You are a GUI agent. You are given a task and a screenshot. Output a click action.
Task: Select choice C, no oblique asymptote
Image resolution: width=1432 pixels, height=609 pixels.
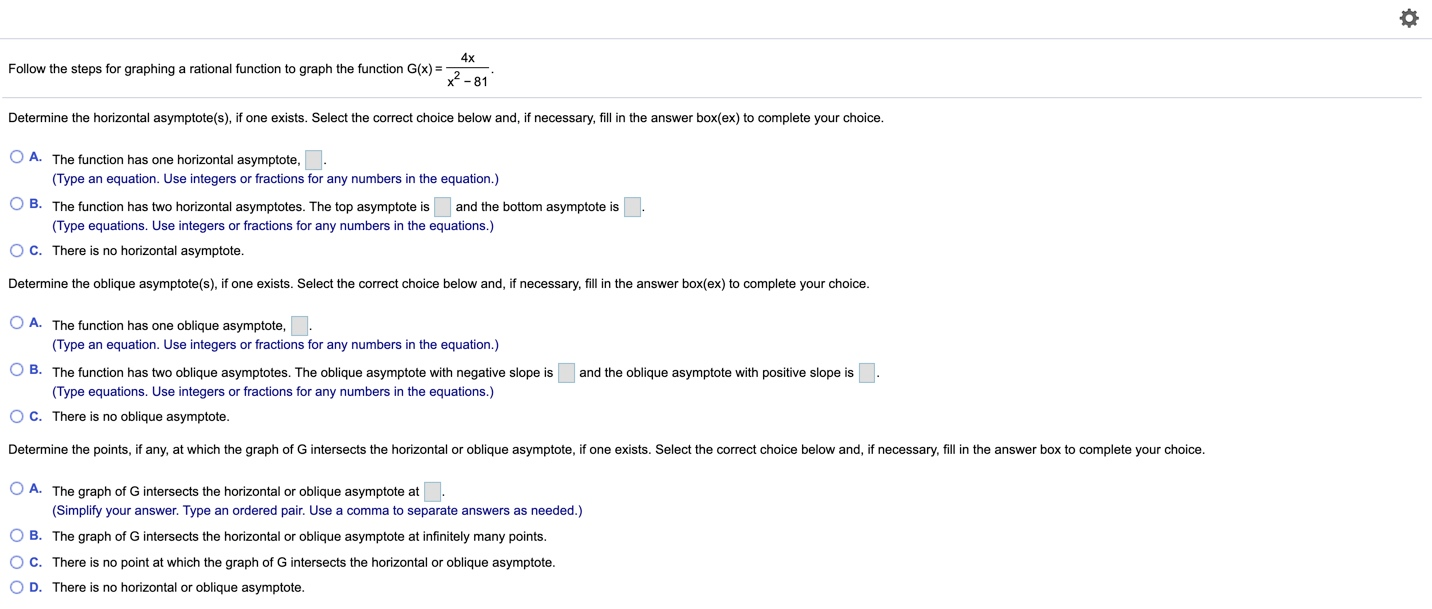click(x=16, y=415)
